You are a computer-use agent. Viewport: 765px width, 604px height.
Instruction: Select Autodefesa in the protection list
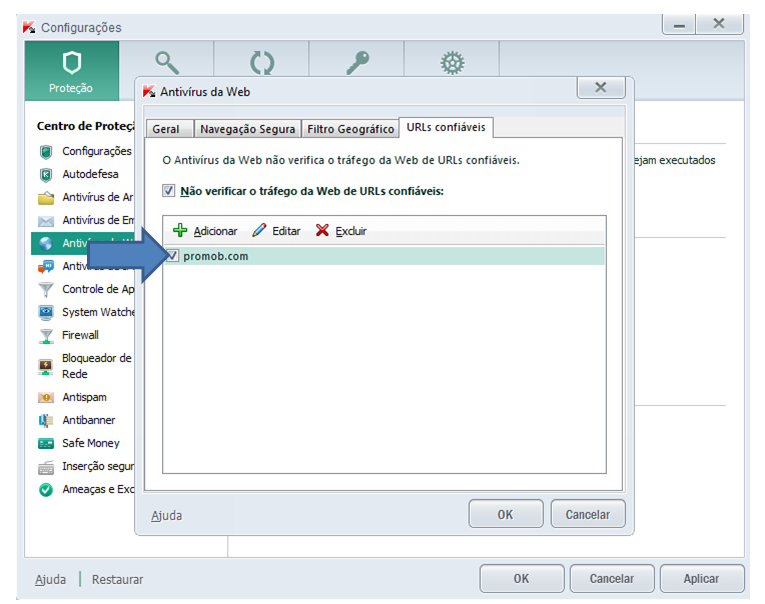click(x=90, y=174)
